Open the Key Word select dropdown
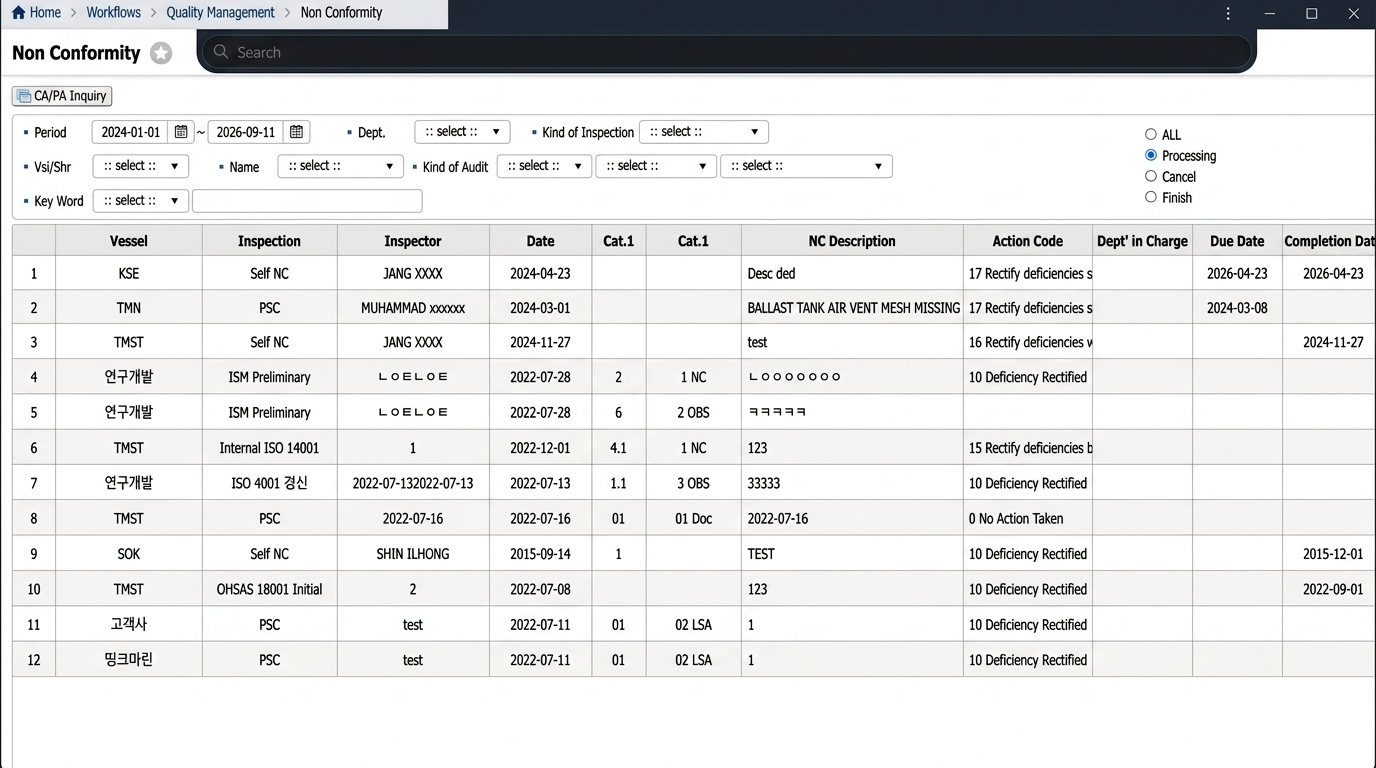Image resolution: width=1376 pixels, height=768 pixels. coord(141,201)
